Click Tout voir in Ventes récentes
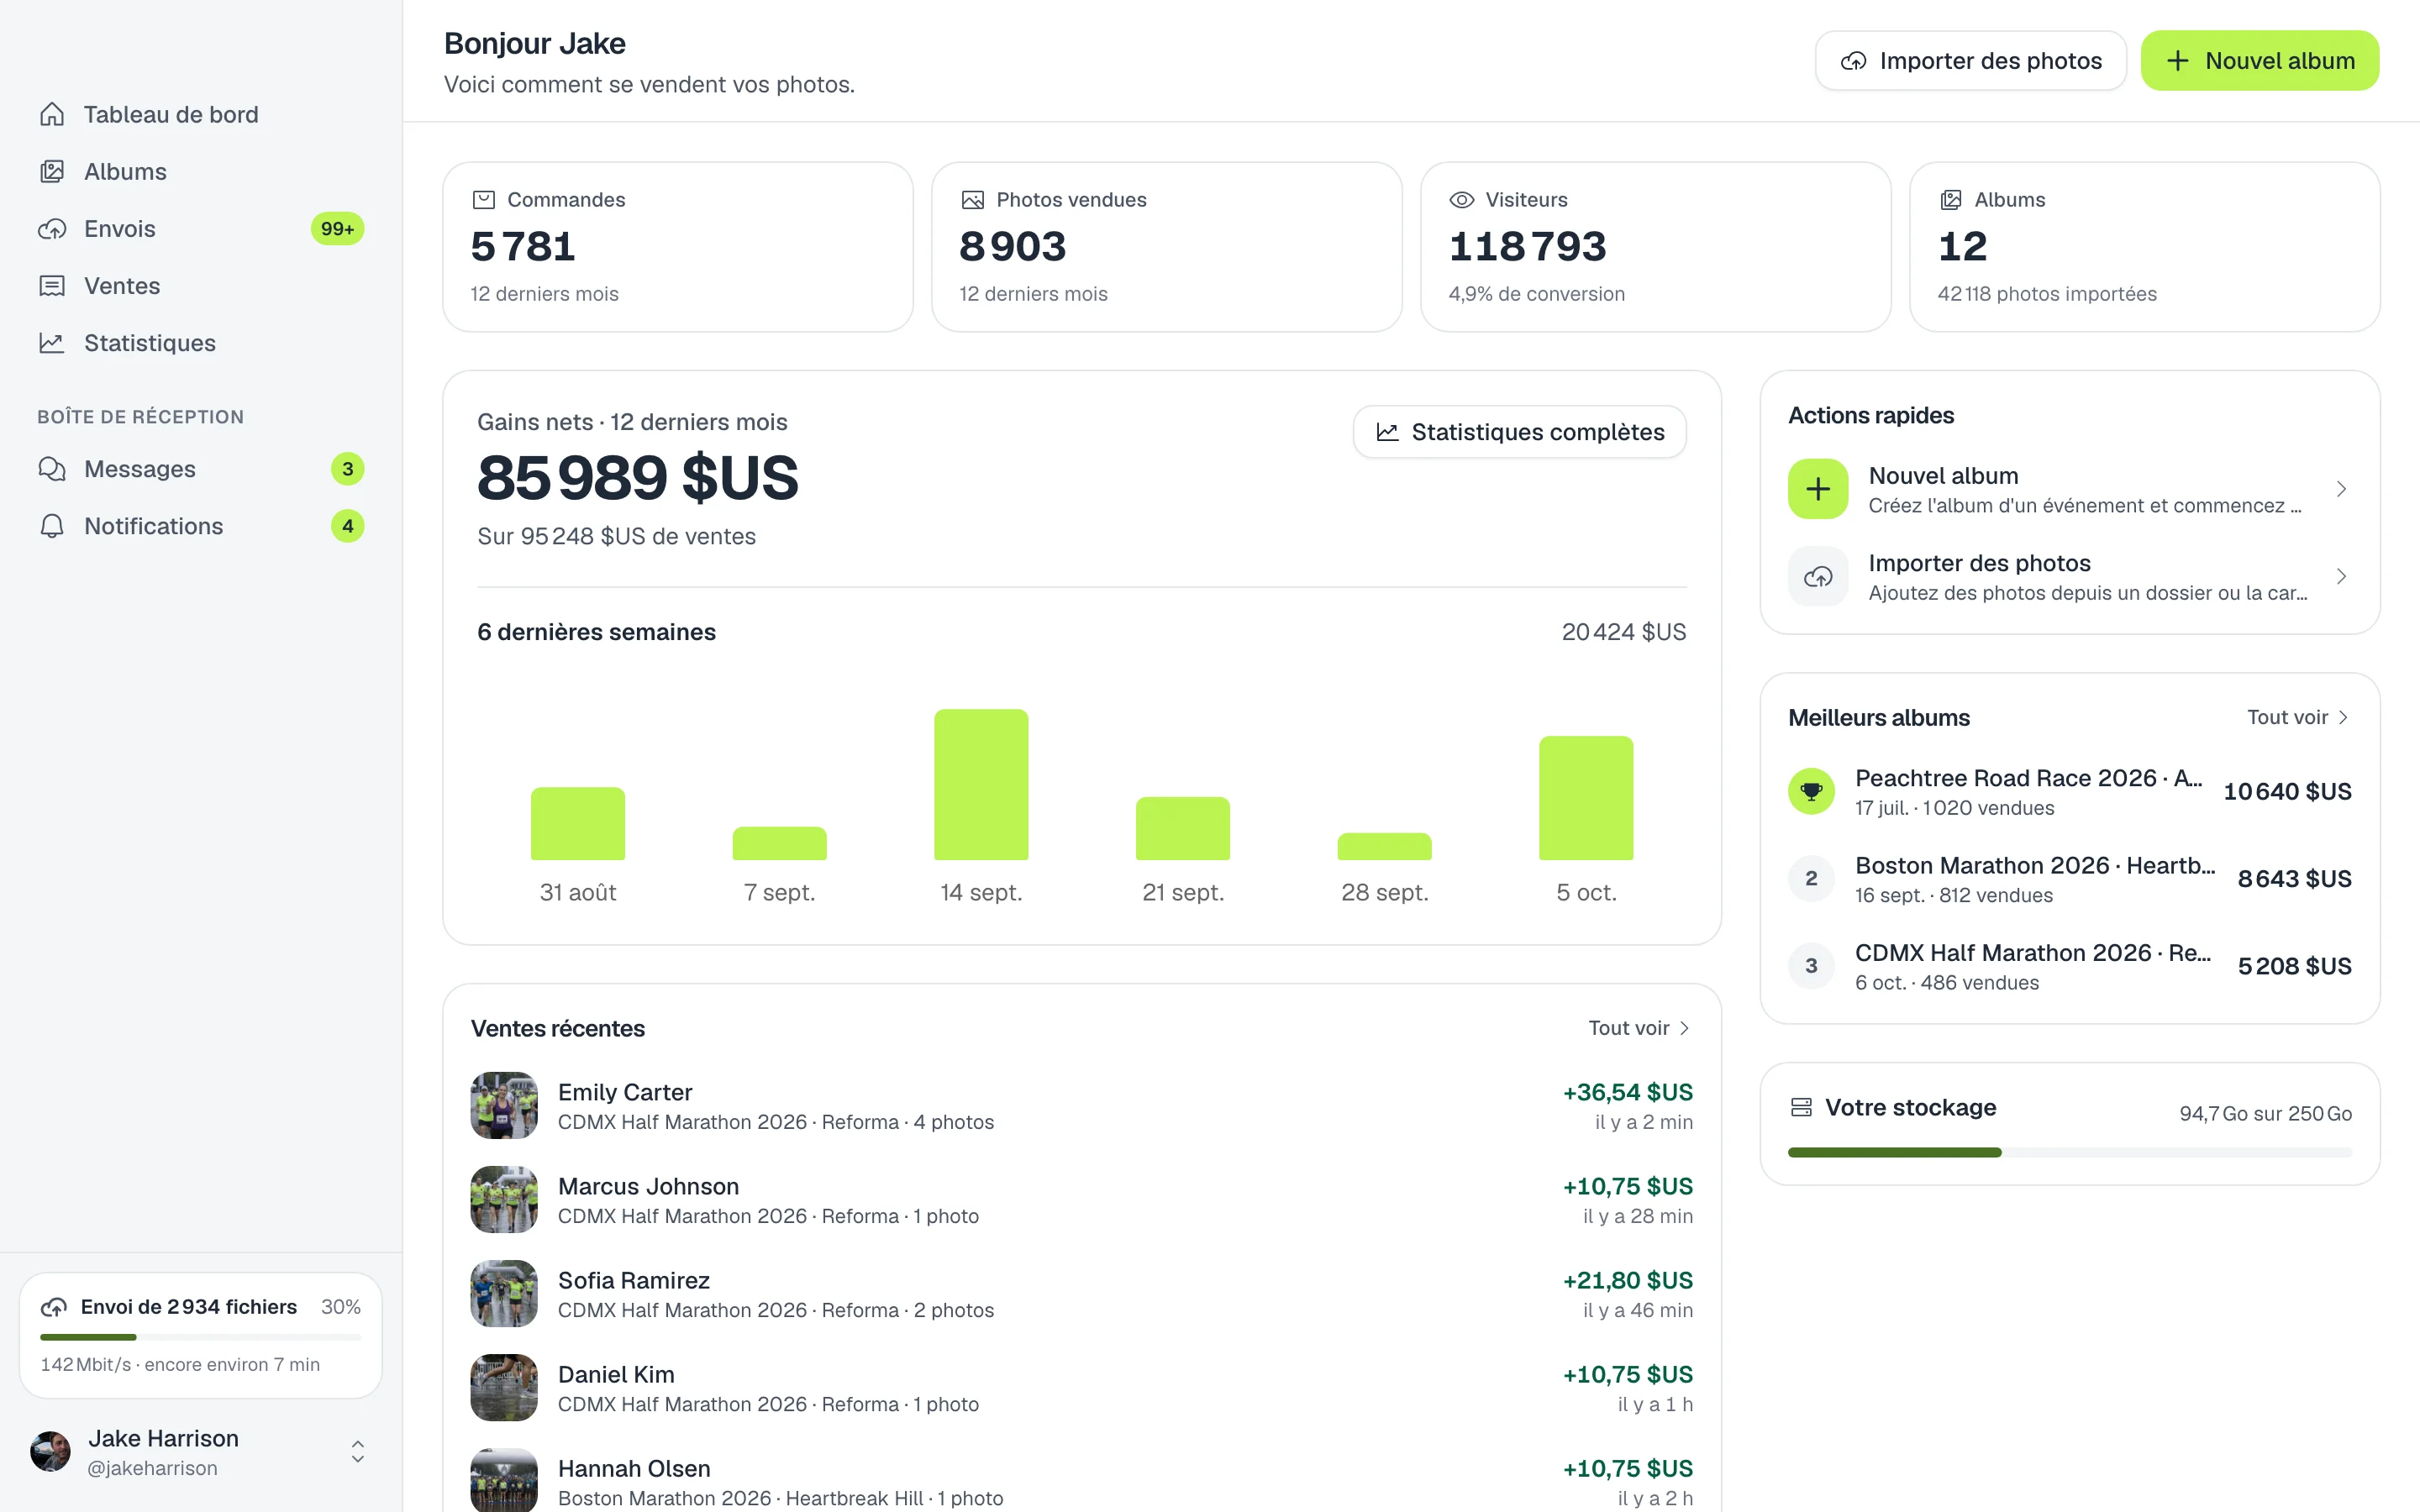 tap(1639, 1028)
